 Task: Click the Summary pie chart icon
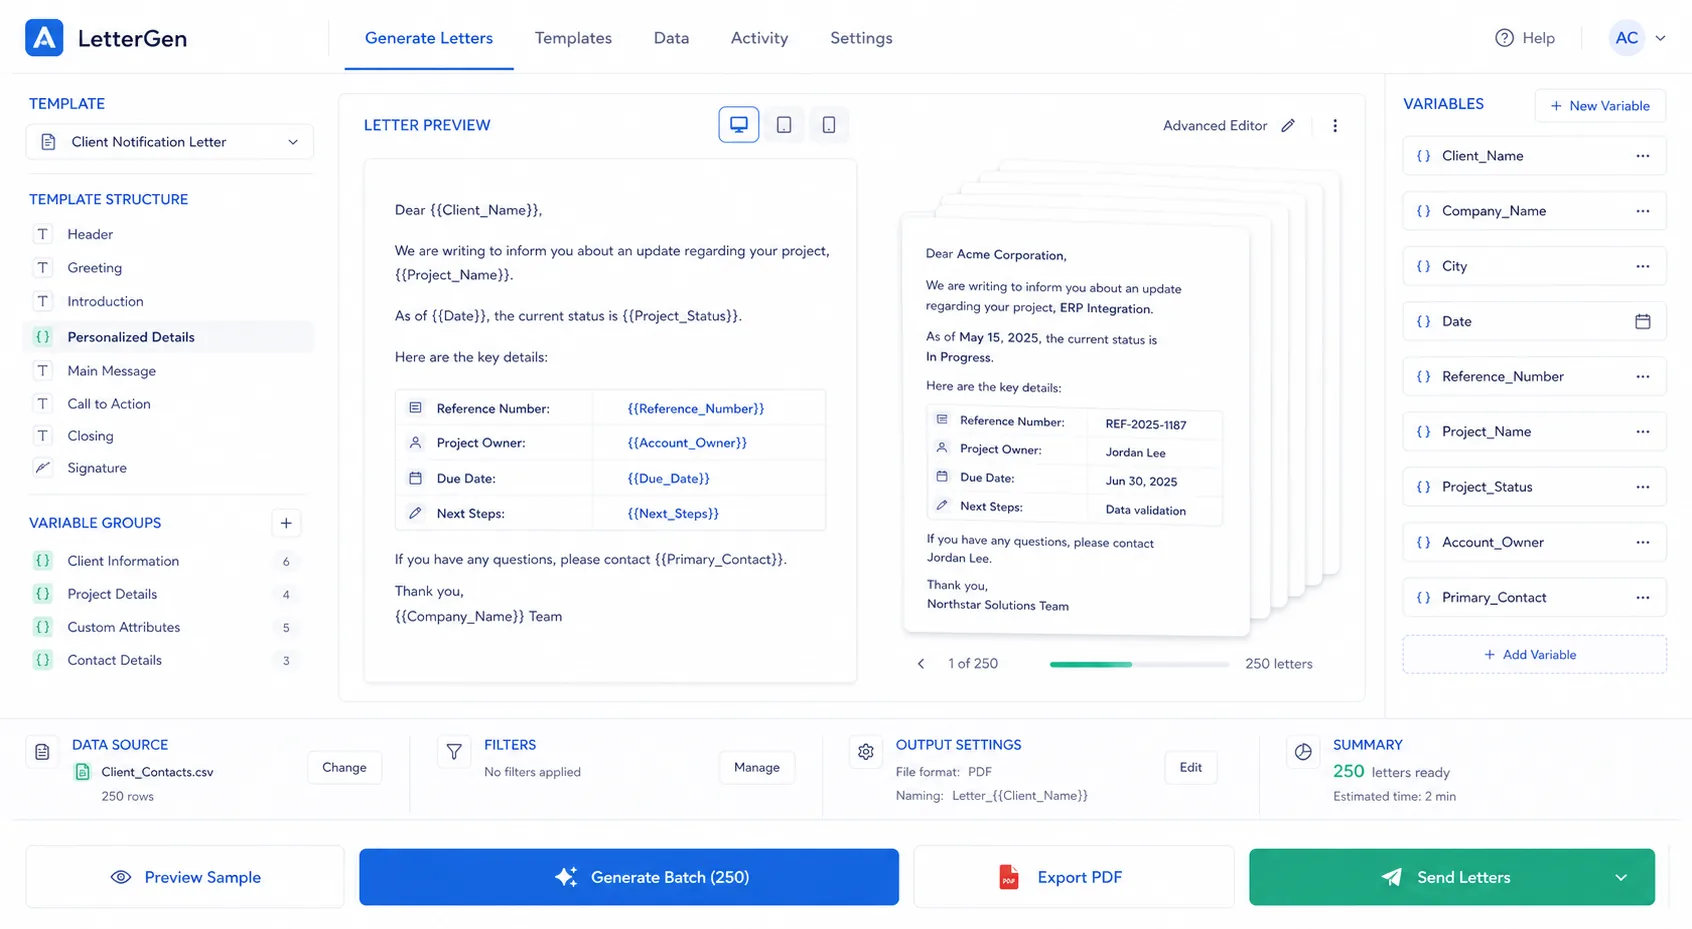coord(1303,752)
